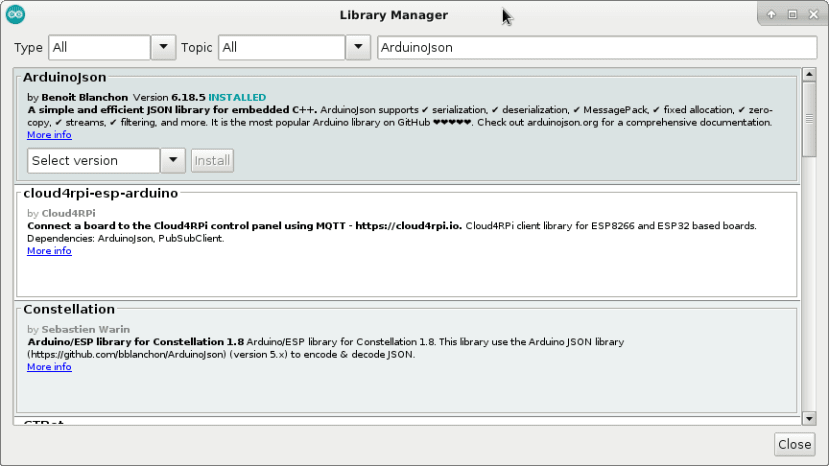The image size is (829, 466).
Task: Click the Type label
Action: (x=28, y=48)
